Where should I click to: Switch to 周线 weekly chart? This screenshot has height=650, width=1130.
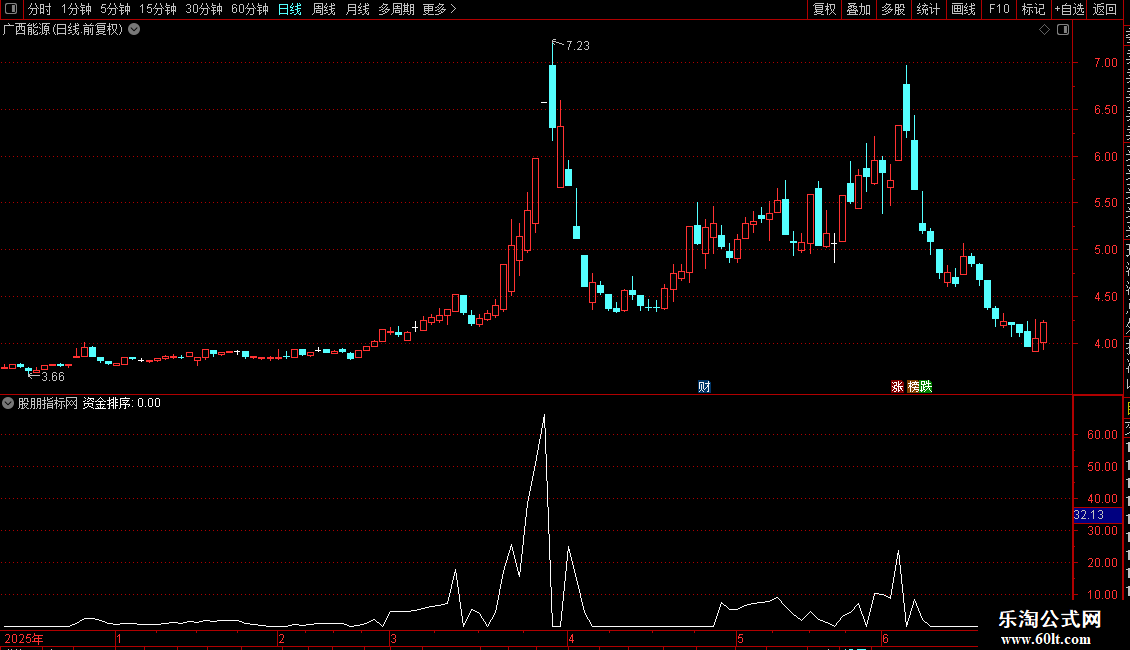tap(324, 9)
